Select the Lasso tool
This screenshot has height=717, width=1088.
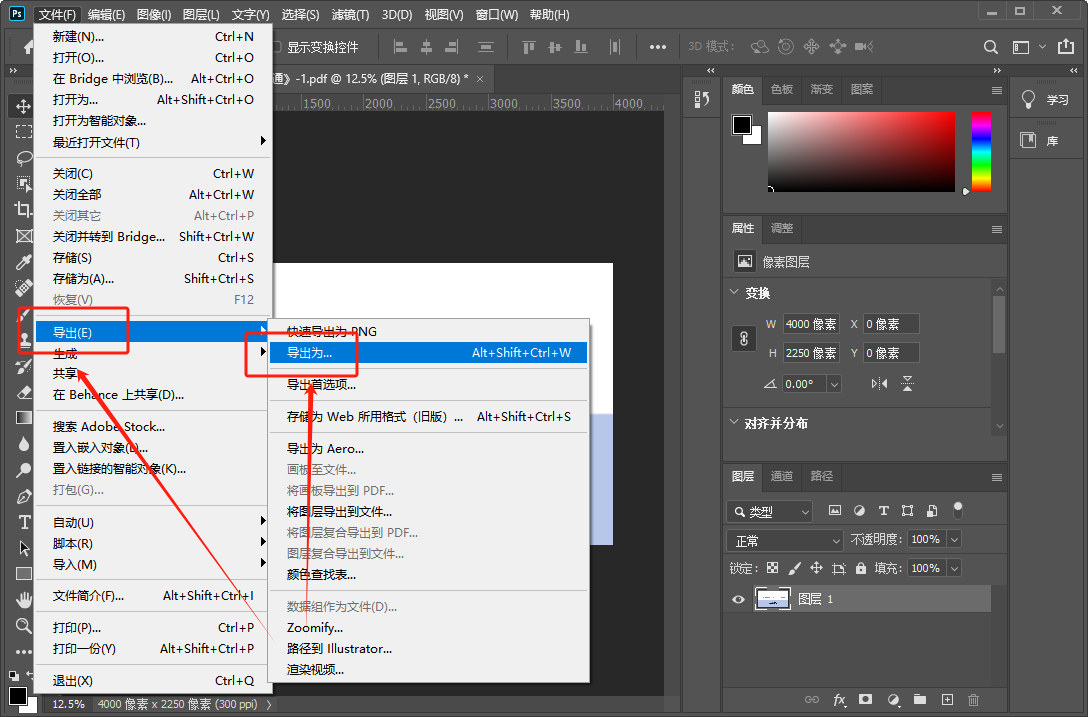(24, 158)
